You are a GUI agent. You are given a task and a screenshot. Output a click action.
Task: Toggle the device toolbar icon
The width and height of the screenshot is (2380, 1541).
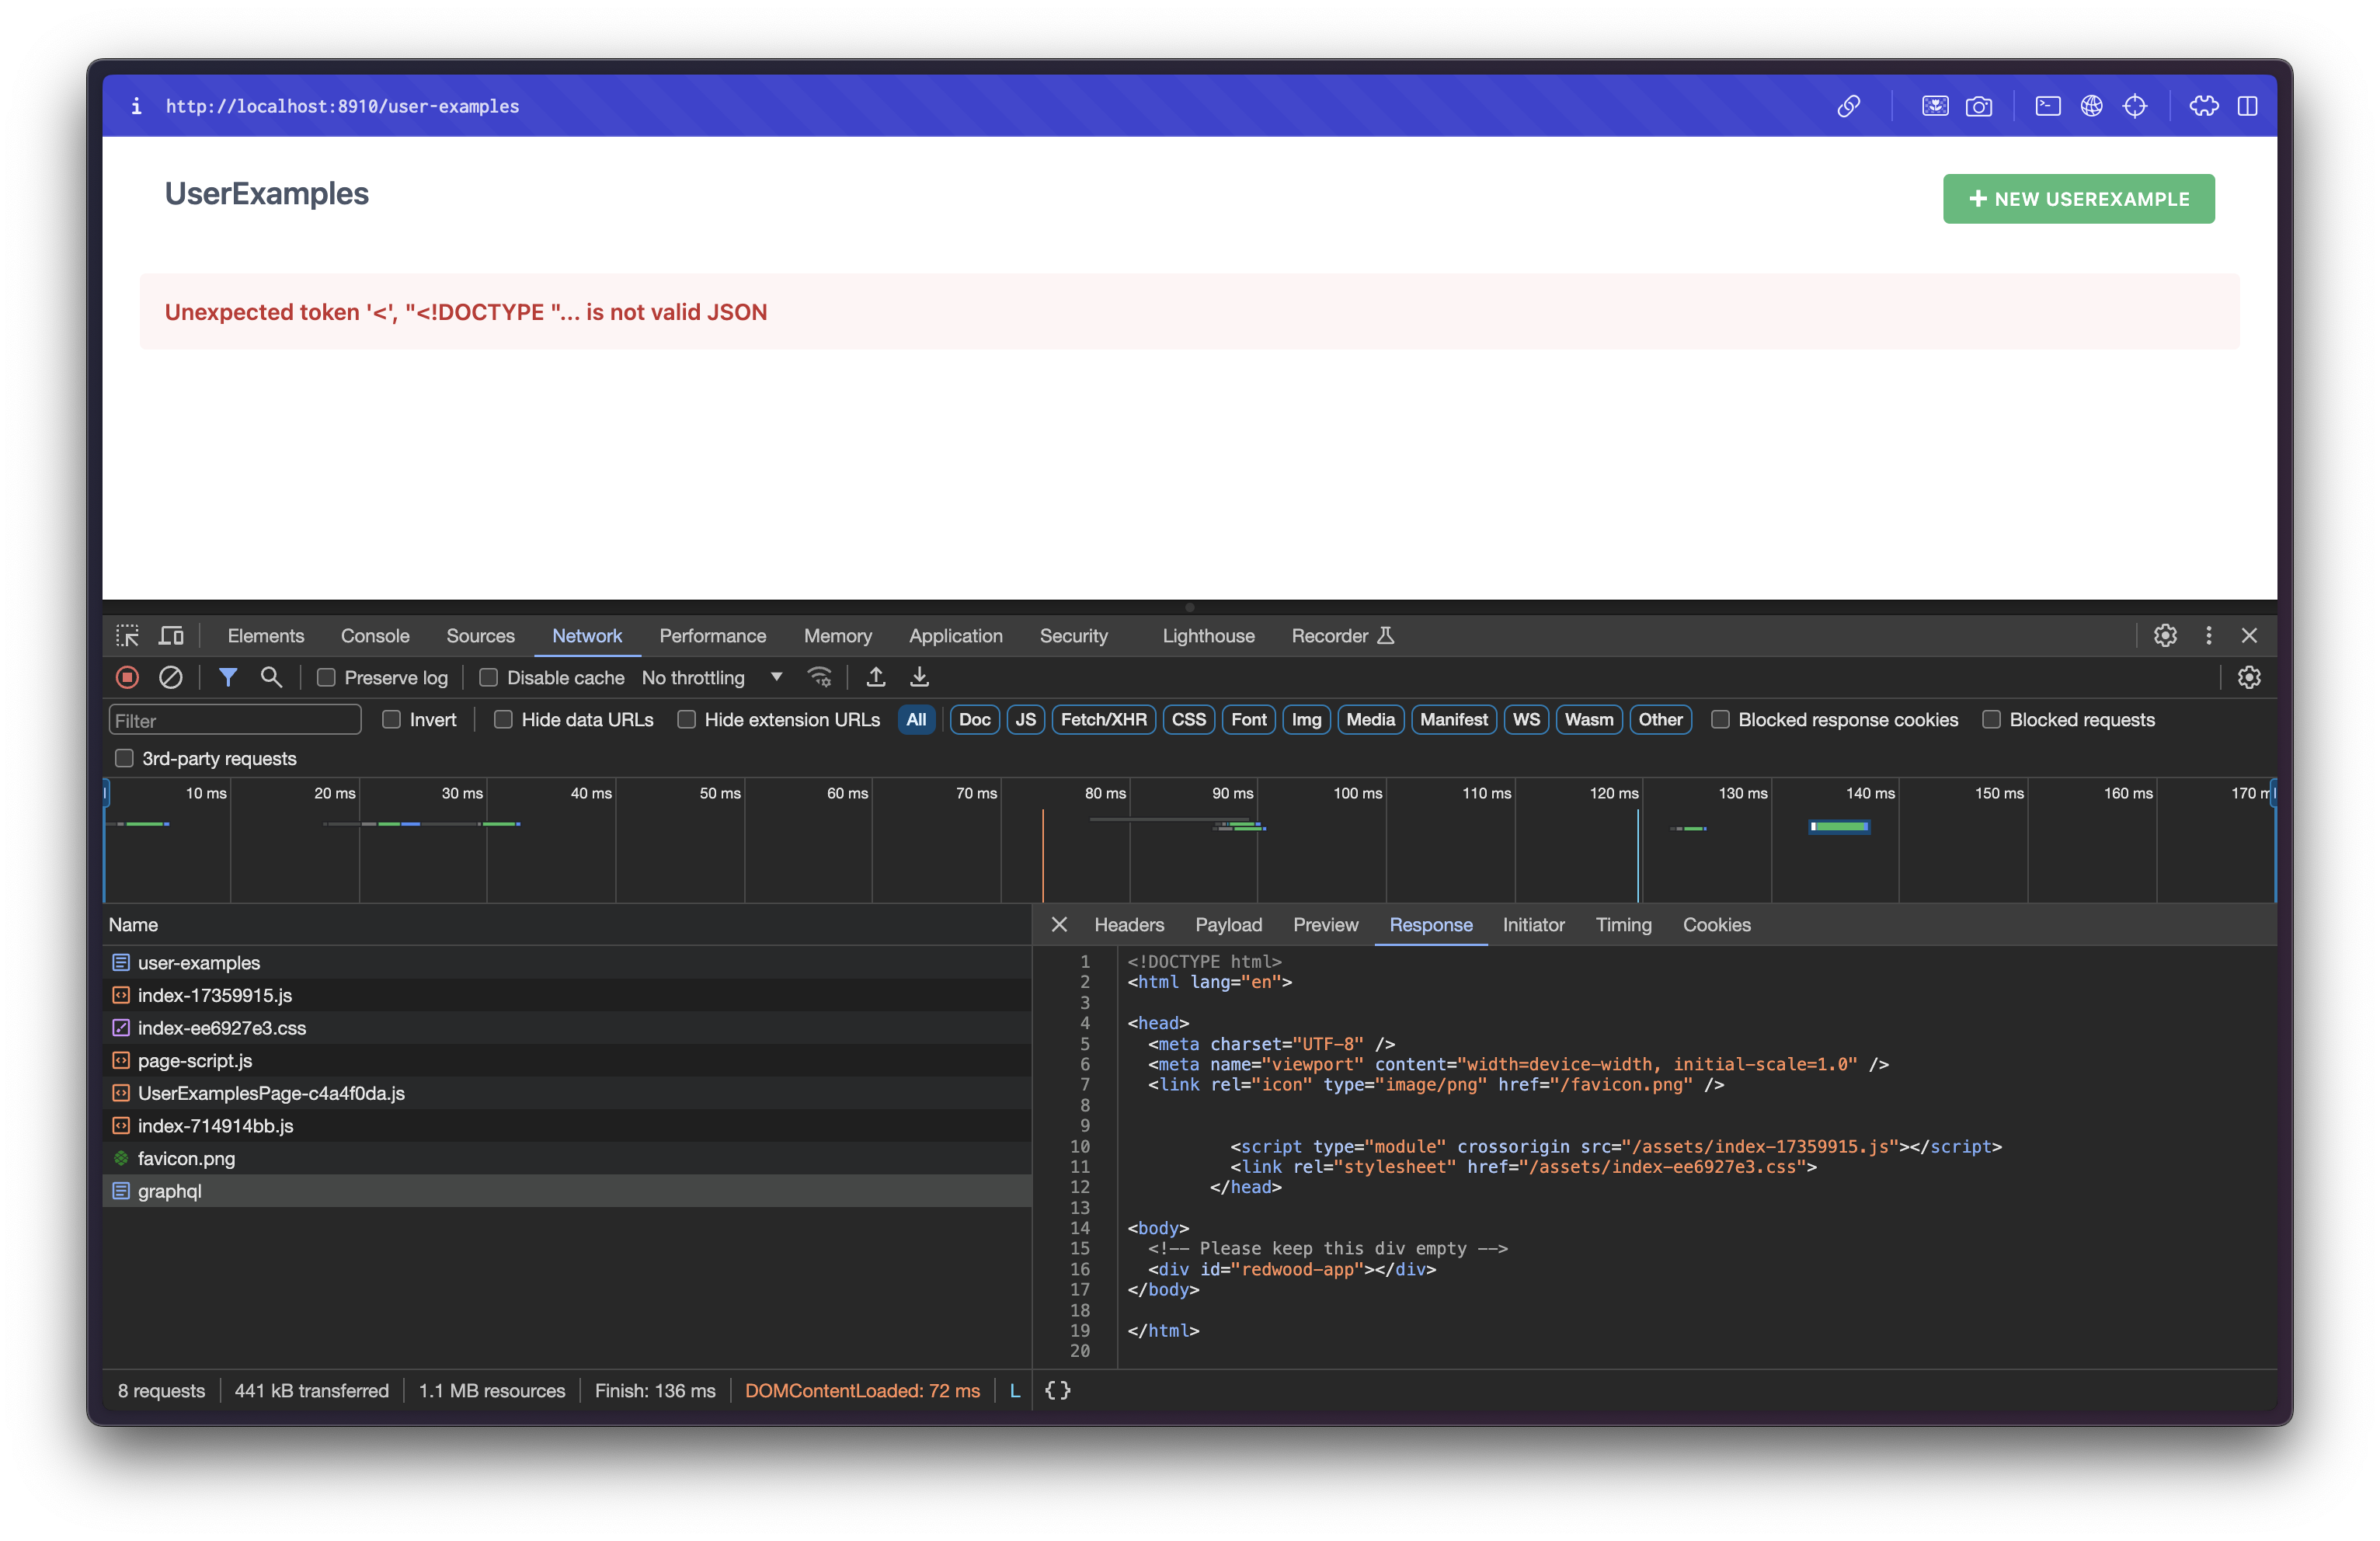172,636
